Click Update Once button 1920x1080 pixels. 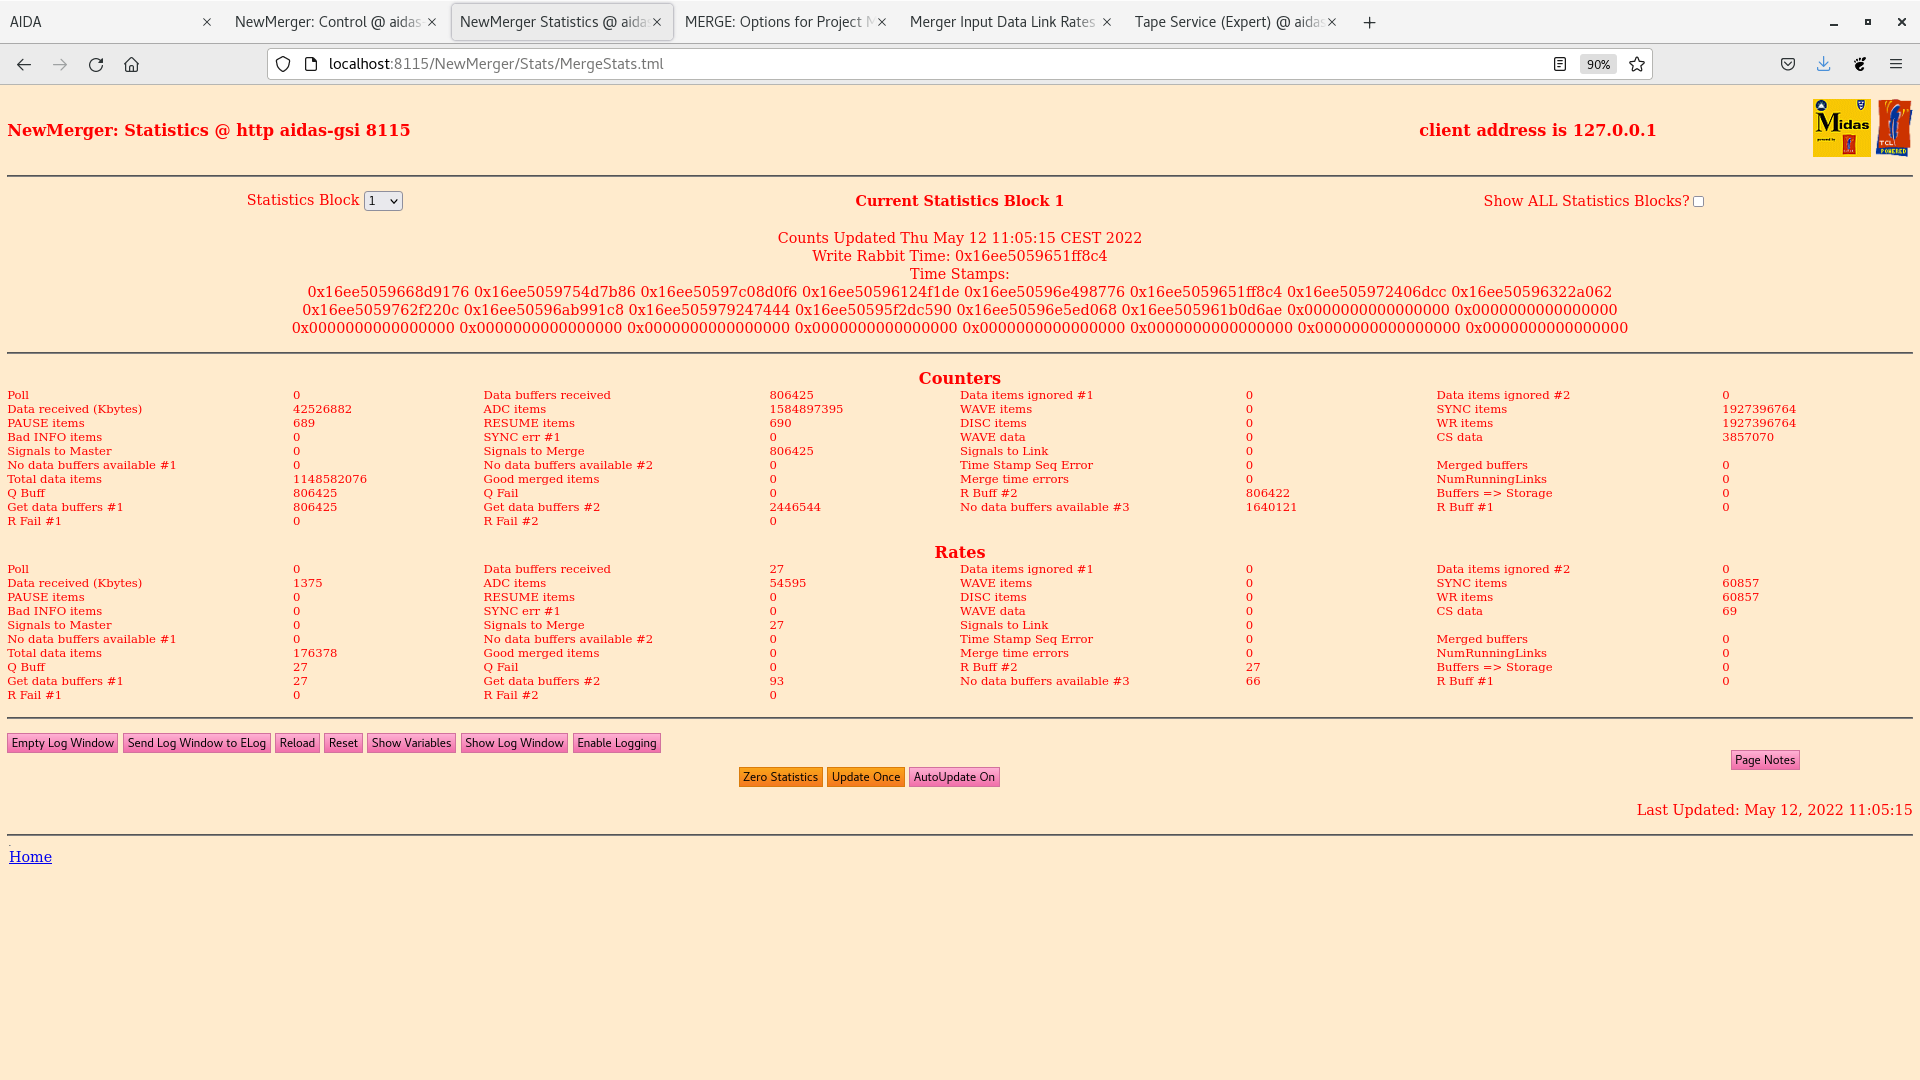tap(866, 777)
